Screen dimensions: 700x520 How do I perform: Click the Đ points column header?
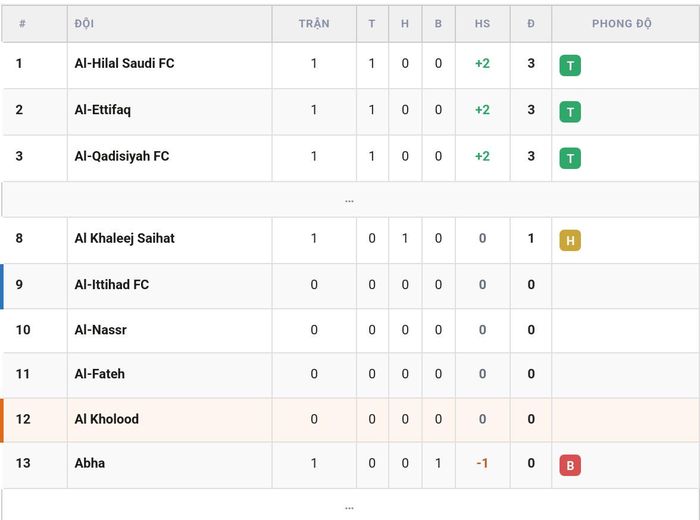tap(531, 24)
